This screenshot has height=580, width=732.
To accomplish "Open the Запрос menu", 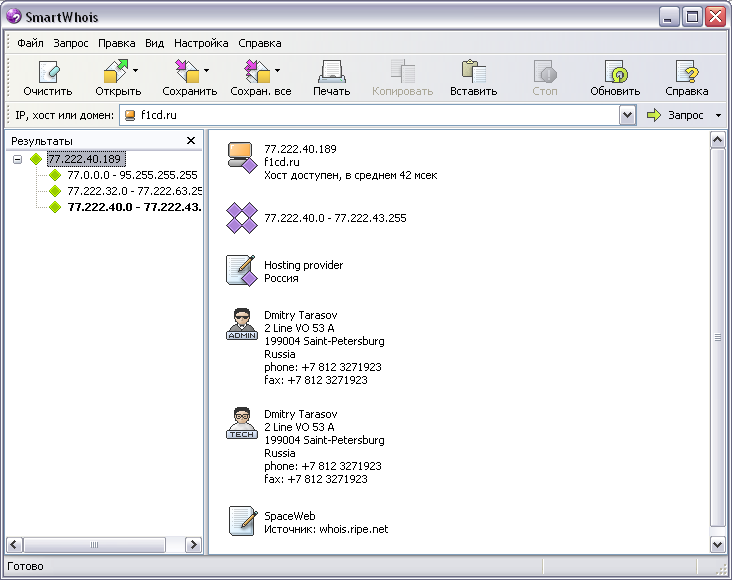I will 70,43.
